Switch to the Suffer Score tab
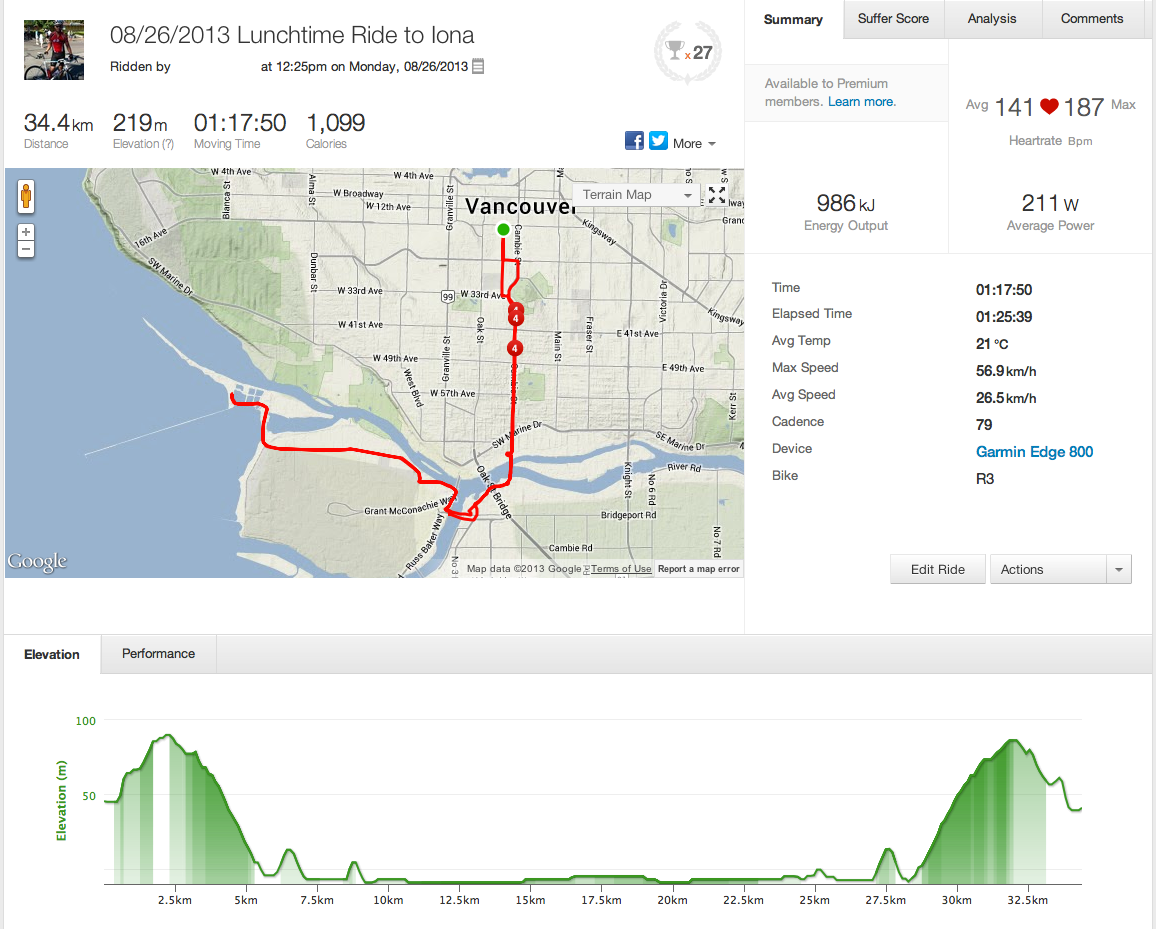This screenshot has height=929, width=1156. click(x=893, y=18)
